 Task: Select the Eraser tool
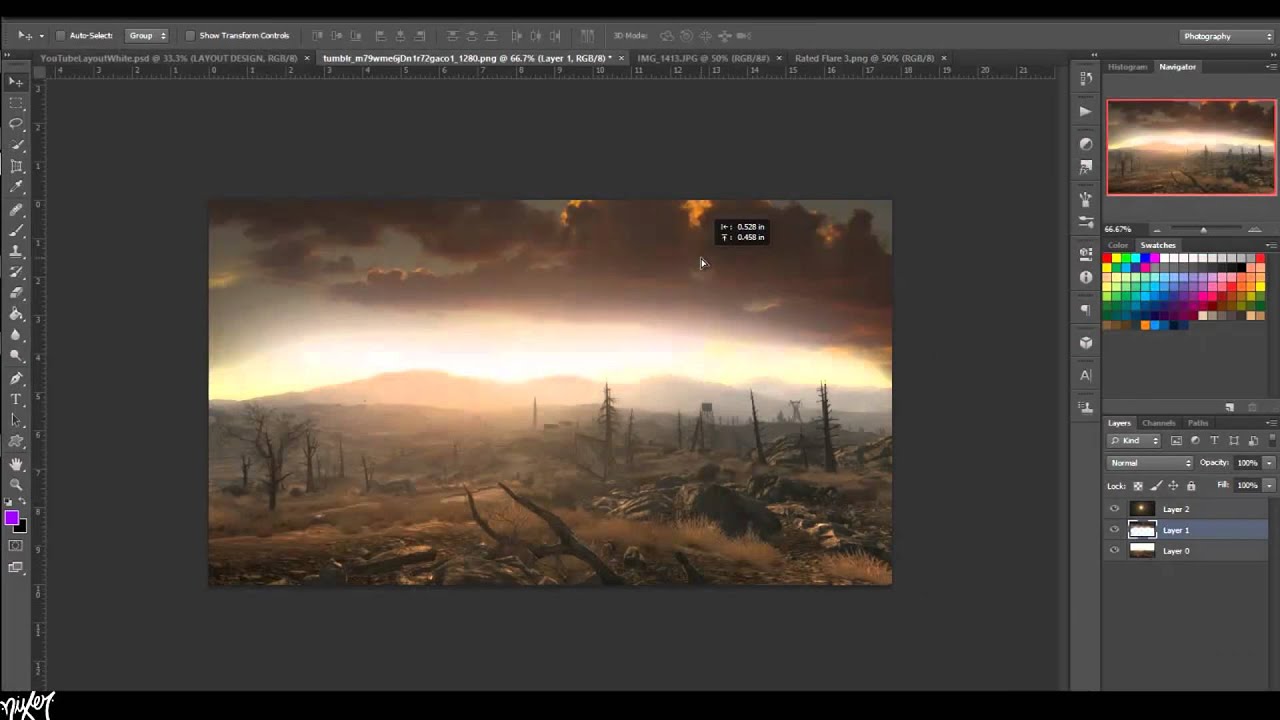[x=16, y=294]
